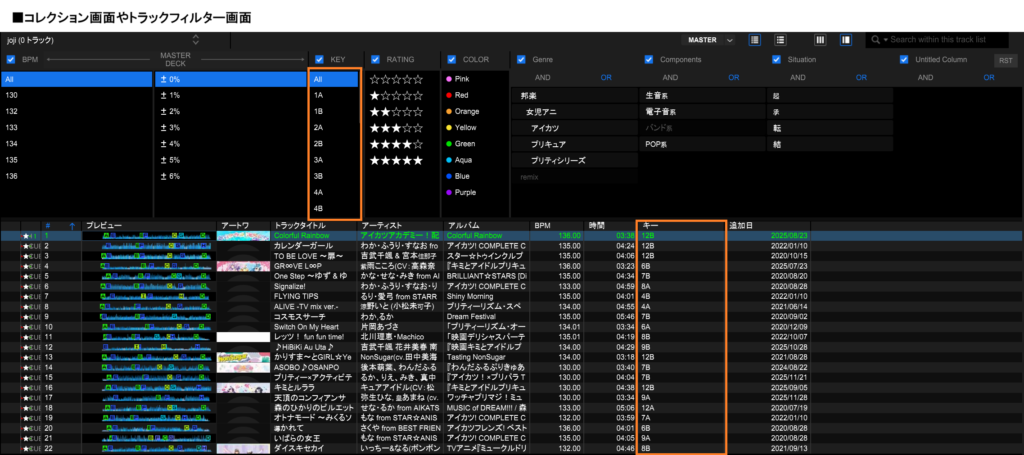Screen dimensions: 1024x455
Task: Select OR under the Genre filter
Action: point(606,77)
